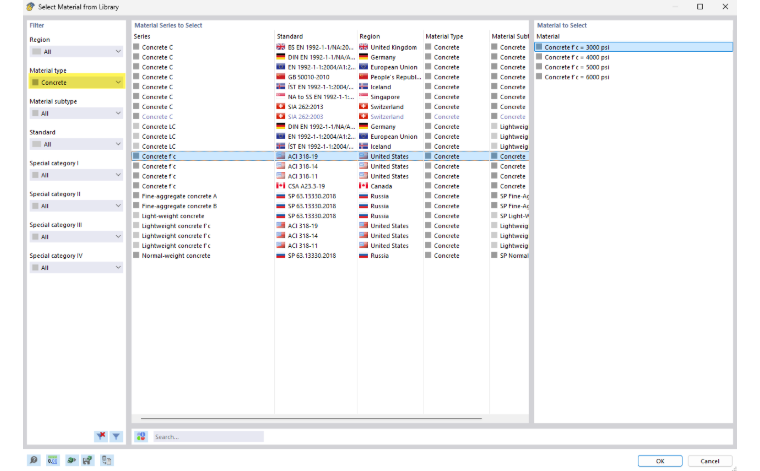This screenshot has height=471, width=760.
Task: Select the Light-weight concrete series row
Action: 173,216
